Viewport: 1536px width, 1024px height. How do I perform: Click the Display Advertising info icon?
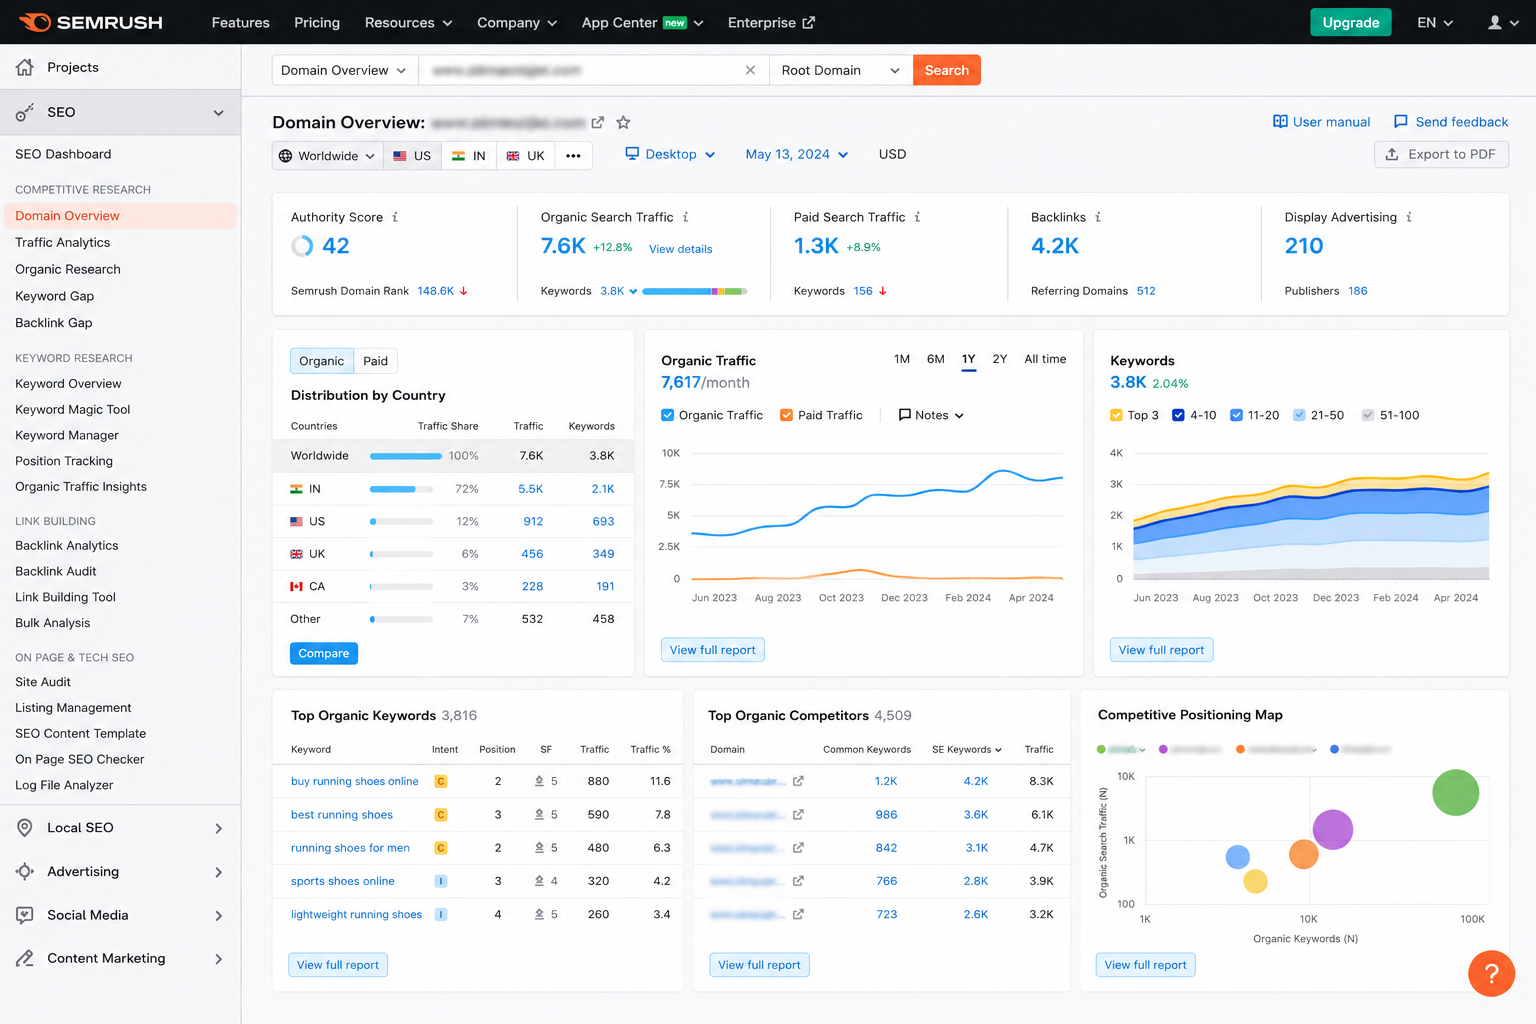pos(1409,217)
